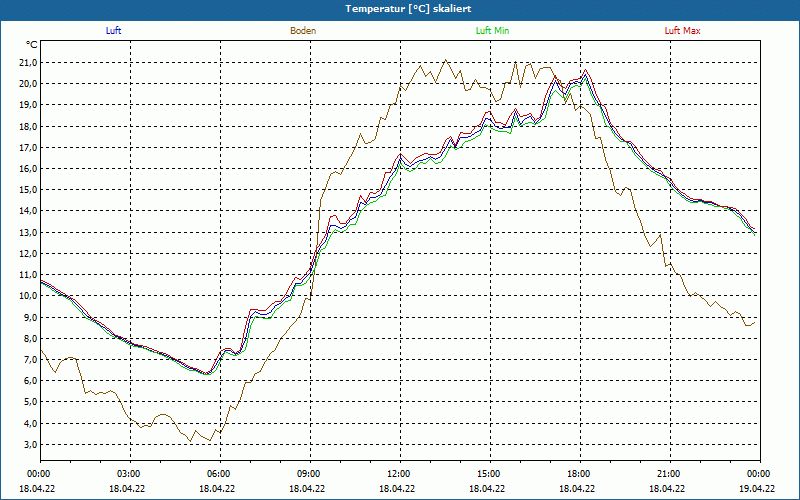
Task: Click the 03:00 time axis label
Action: pyautogui.click(x=131, y=474)
